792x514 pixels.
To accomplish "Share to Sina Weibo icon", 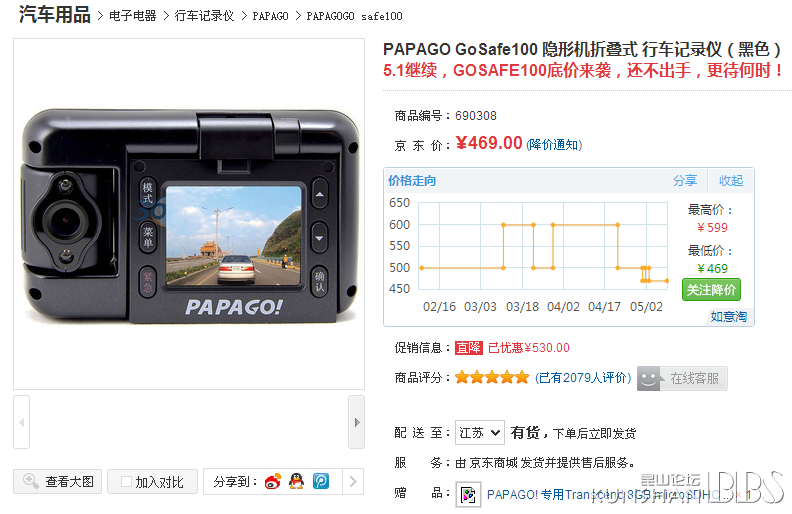I will [273, 481].
